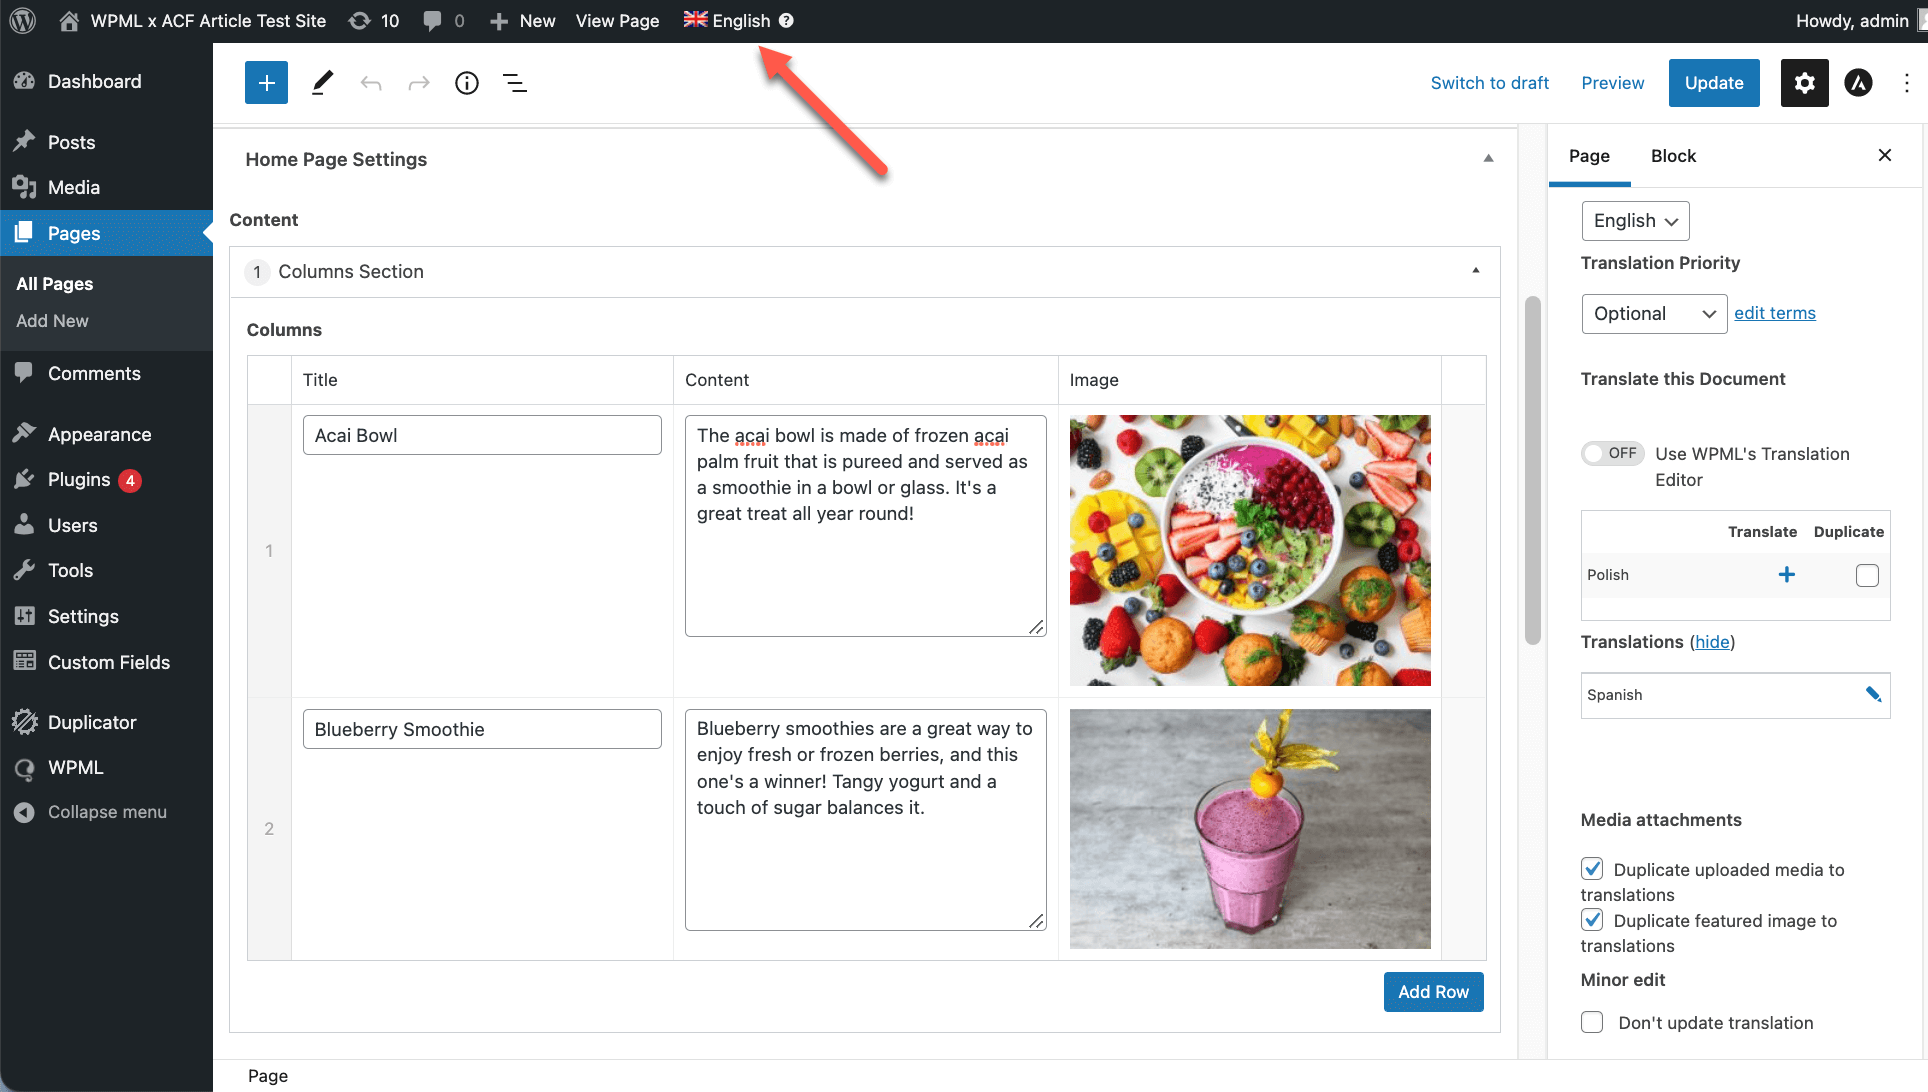Click the redo arrow
The height and width of the screenshot is (1092, 1928).
click(x=419, y=83)
